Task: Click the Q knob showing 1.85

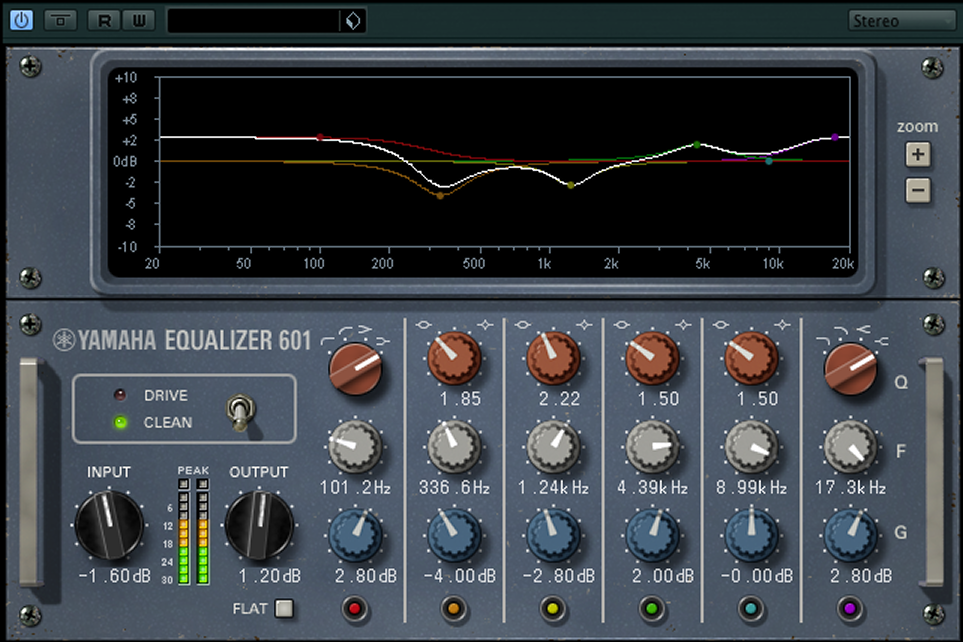Action: click(454, 358)
